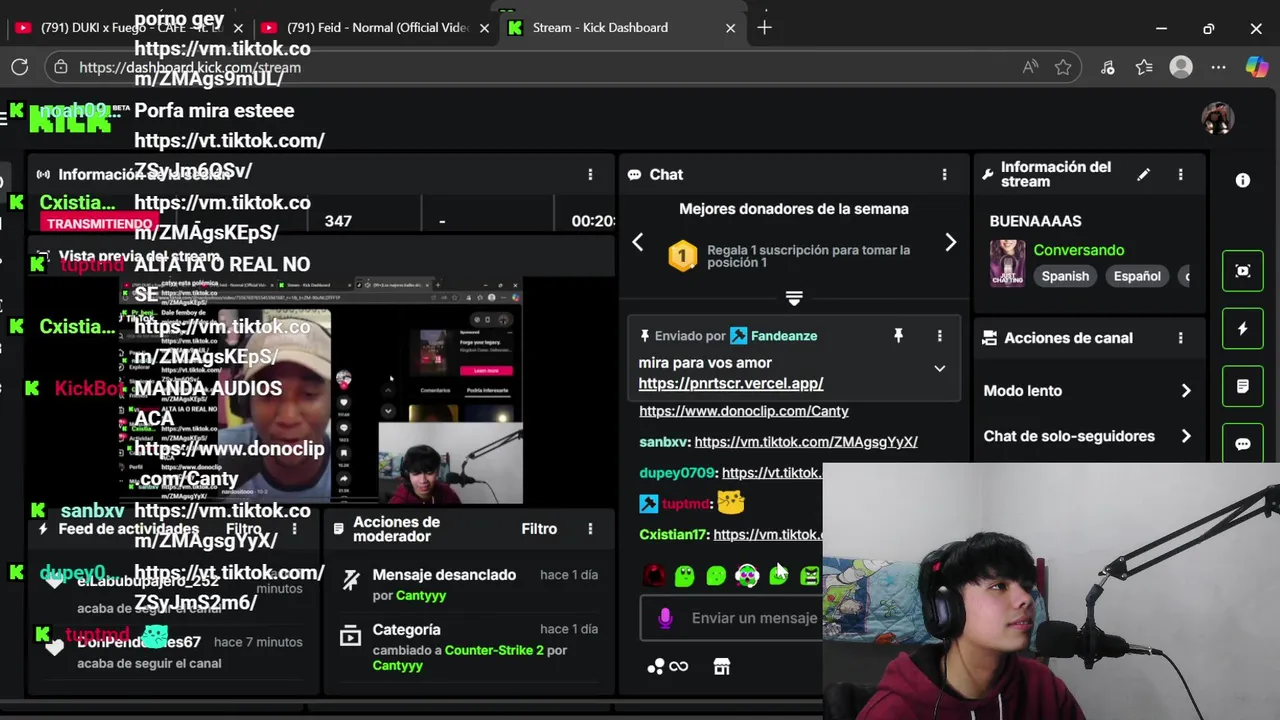The image size is (1280, 720).
Task: Open browser profile account icon
Action: [1181, 67]
